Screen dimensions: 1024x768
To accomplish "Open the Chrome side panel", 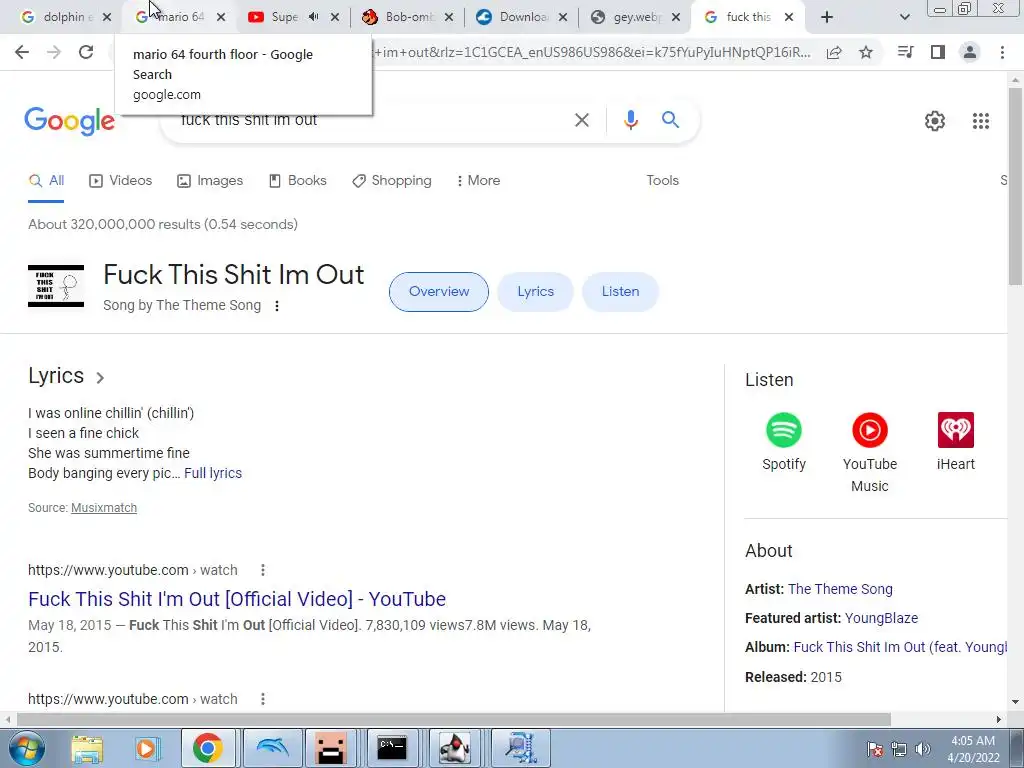I will tap(938, 52).
